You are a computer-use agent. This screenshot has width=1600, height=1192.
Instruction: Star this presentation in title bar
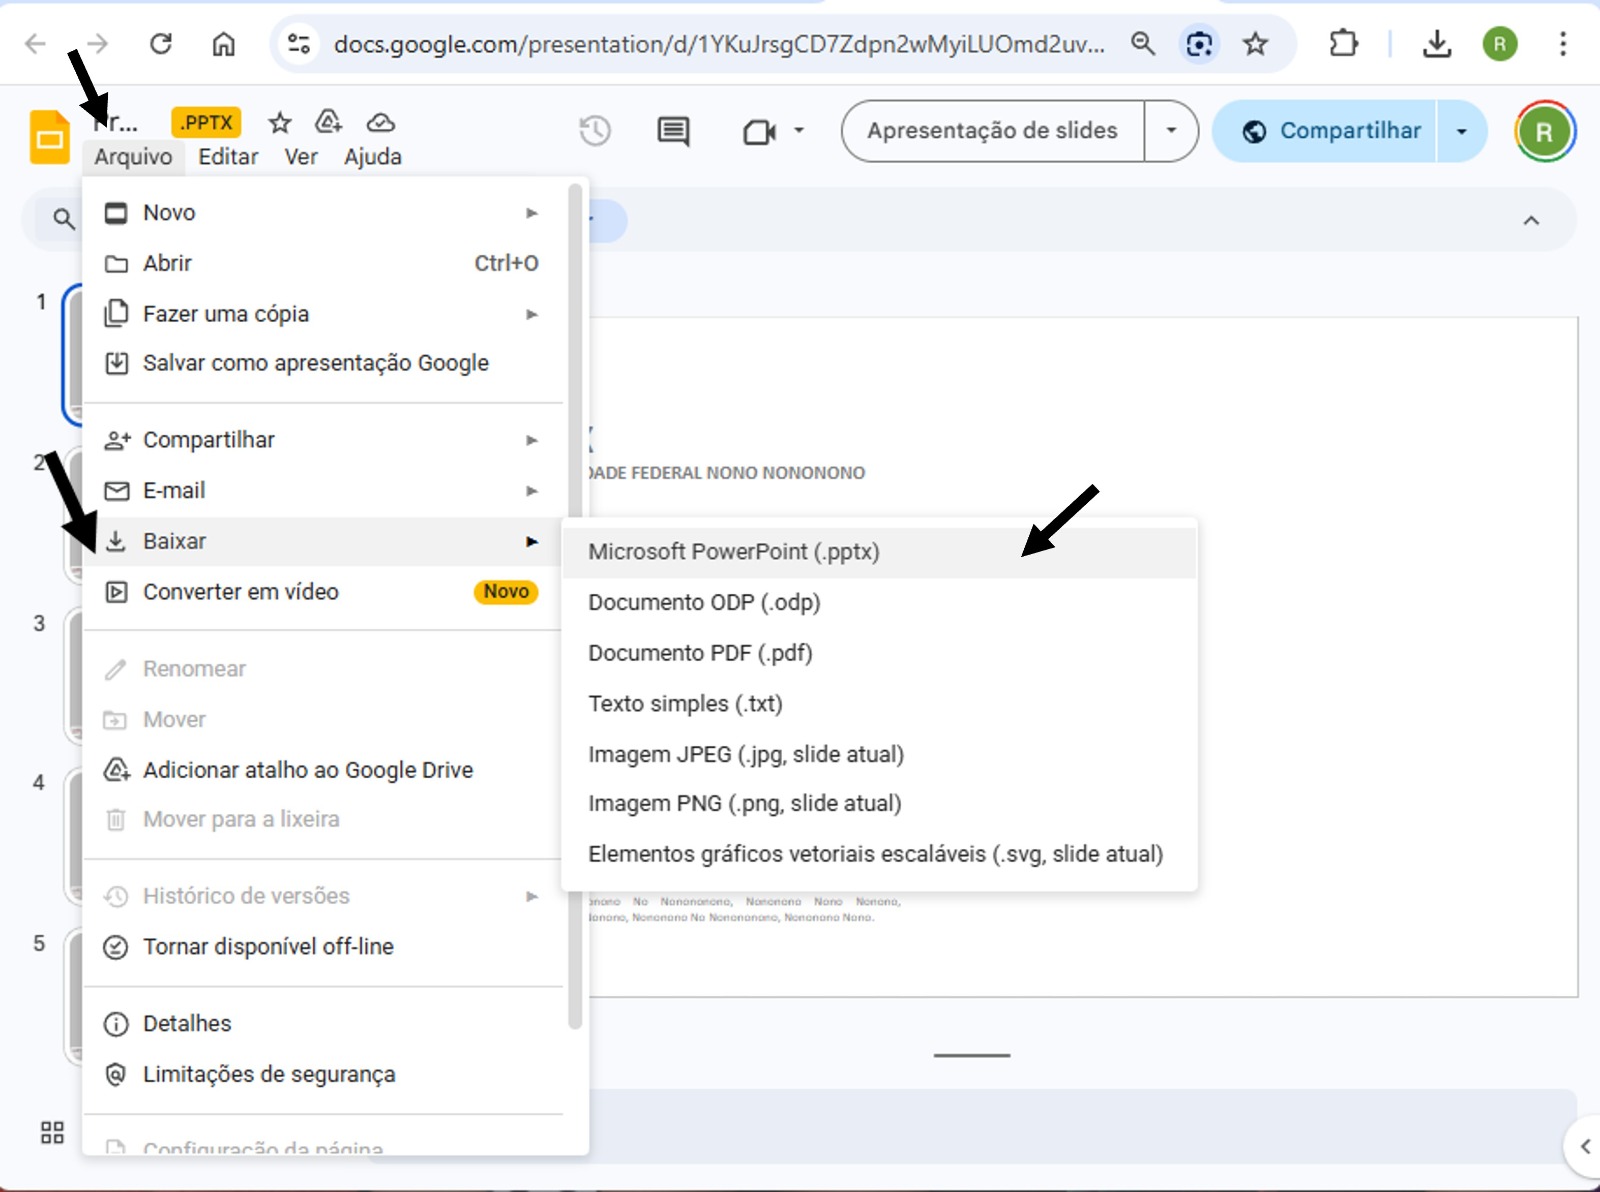[280, 123]
